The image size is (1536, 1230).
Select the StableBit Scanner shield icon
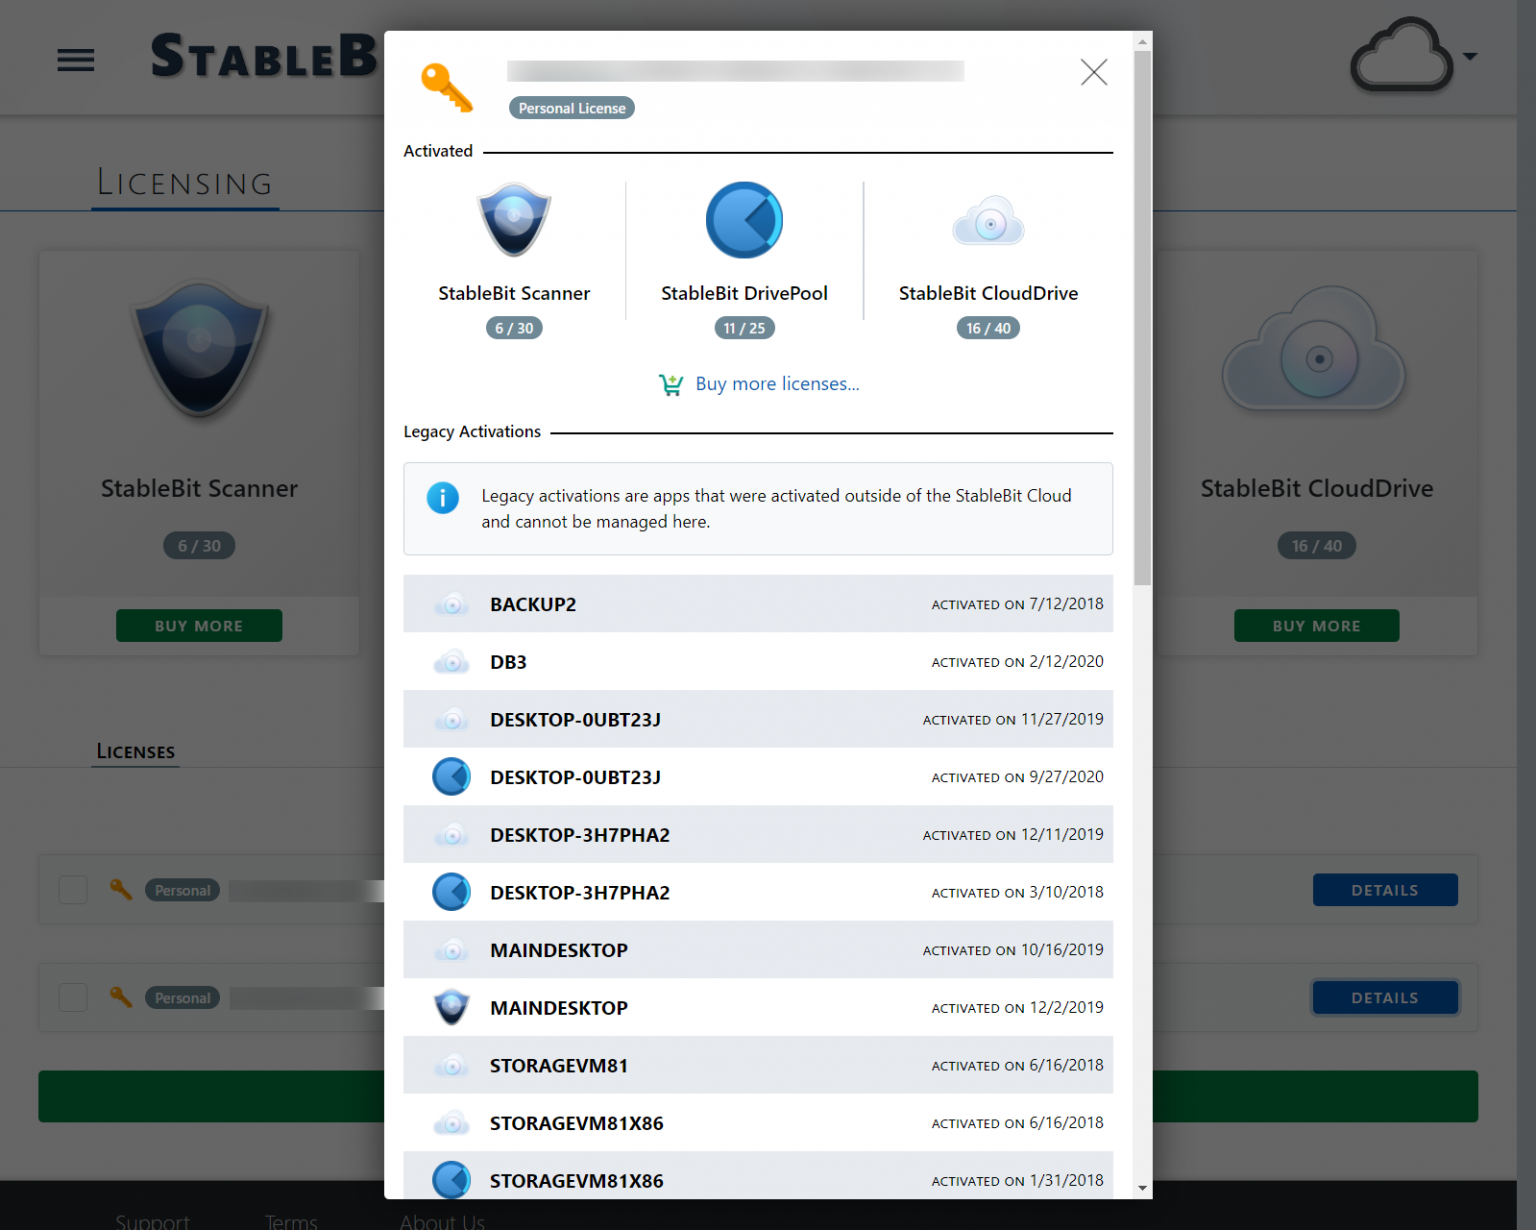coord(514,220)
